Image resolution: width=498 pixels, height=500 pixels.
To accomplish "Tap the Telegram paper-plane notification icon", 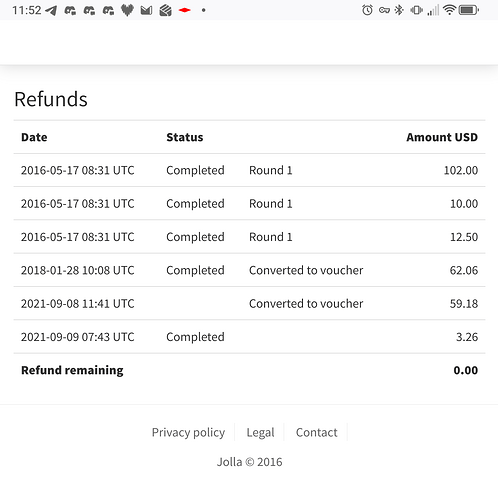I will pos(51,10).
